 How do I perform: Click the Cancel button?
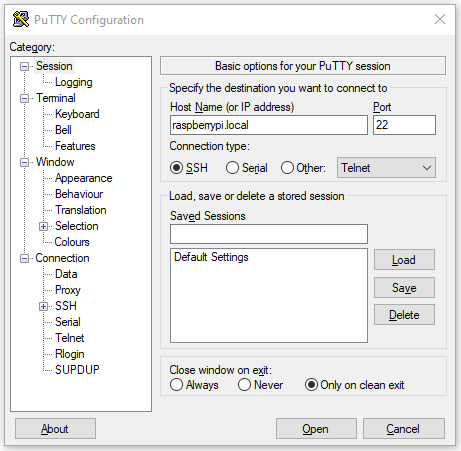coord(404,429)
